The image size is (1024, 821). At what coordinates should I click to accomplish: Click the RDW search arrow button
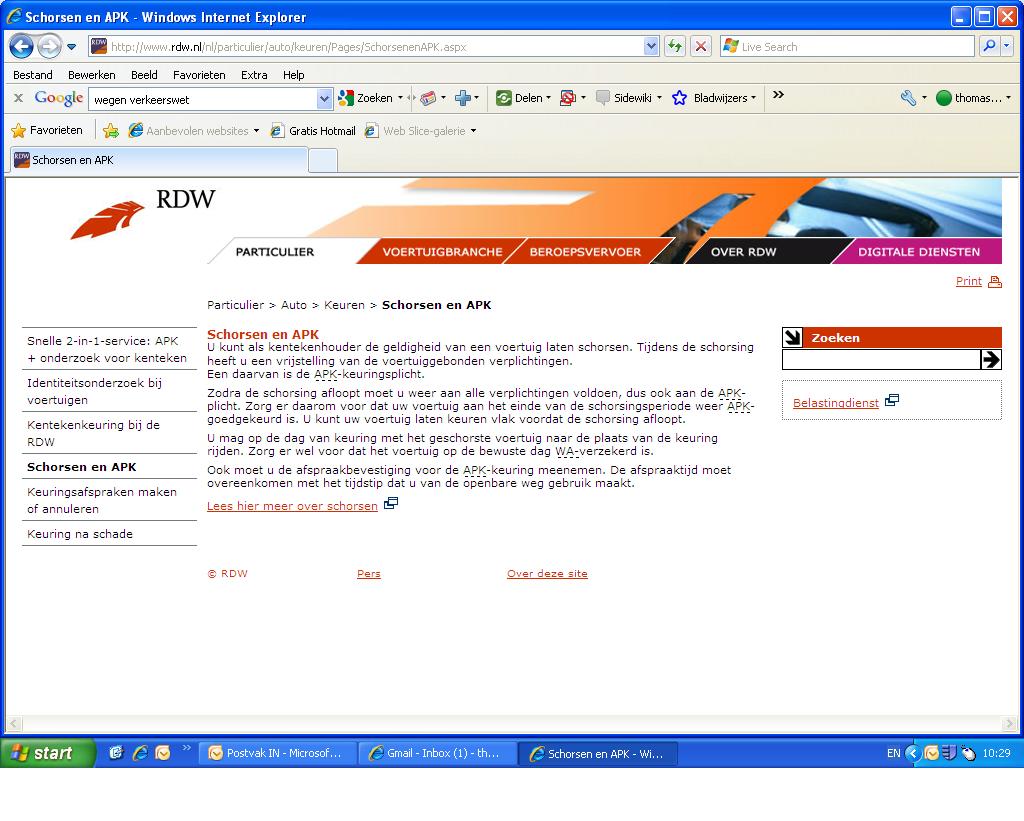990,360
